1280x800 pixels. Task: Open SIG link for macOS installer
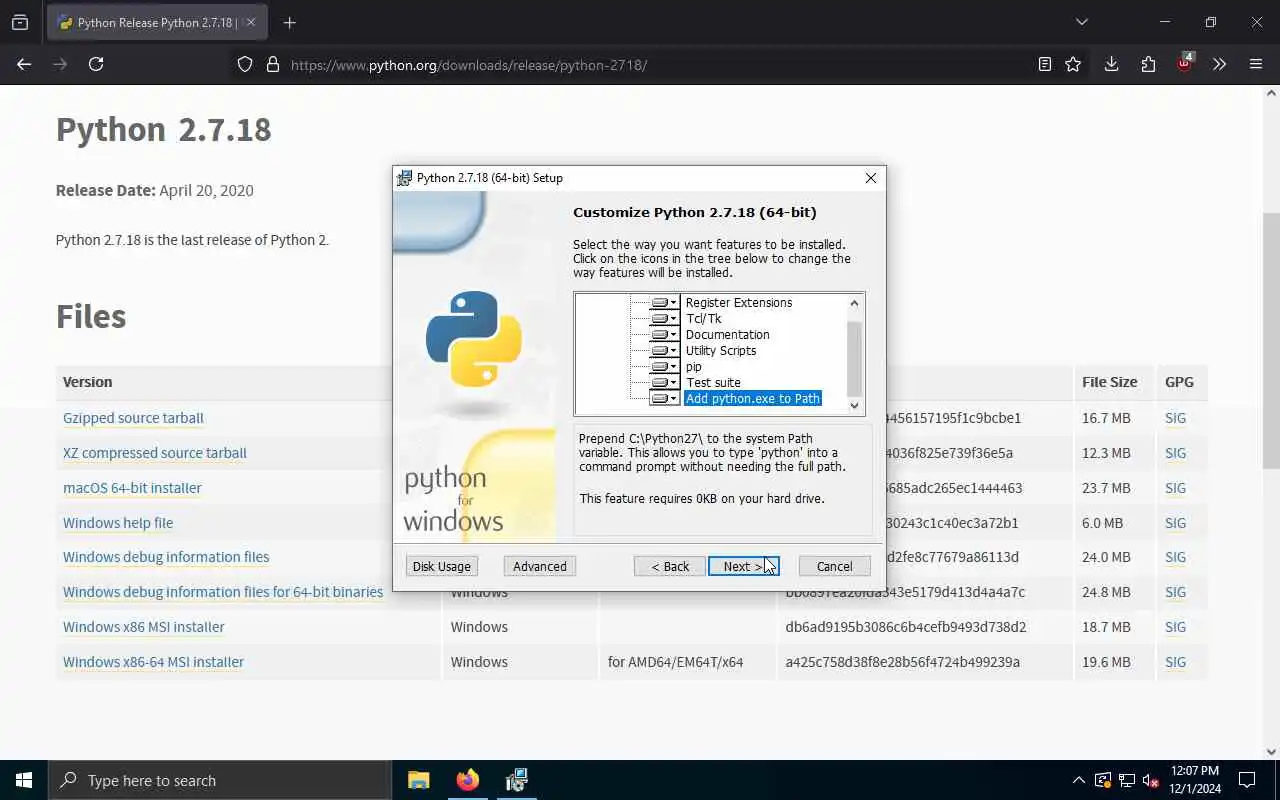coord(1175,488)
